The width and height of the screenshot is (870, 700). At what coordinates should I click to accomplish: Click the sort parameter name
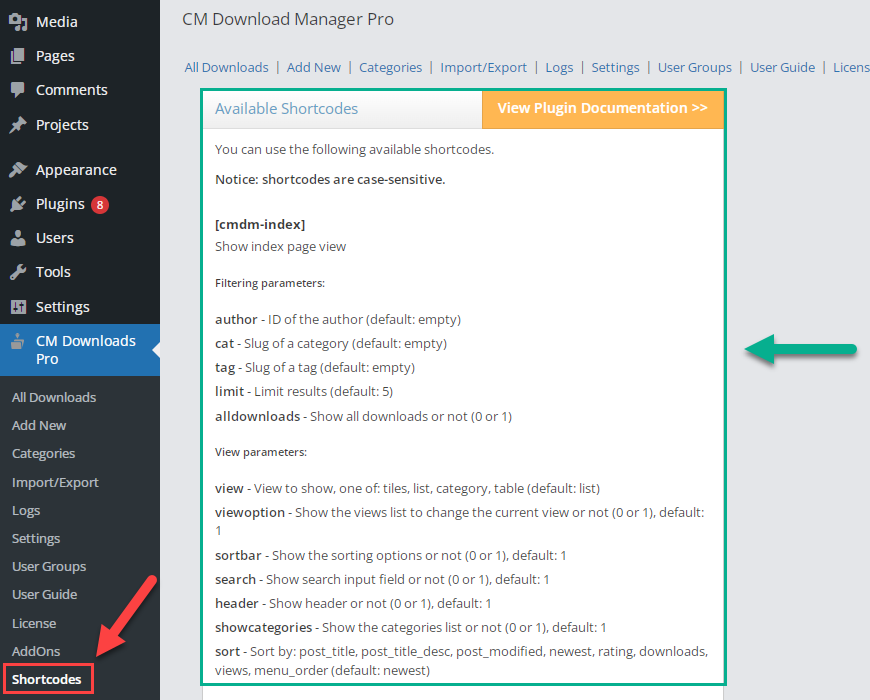click(227, 652)
